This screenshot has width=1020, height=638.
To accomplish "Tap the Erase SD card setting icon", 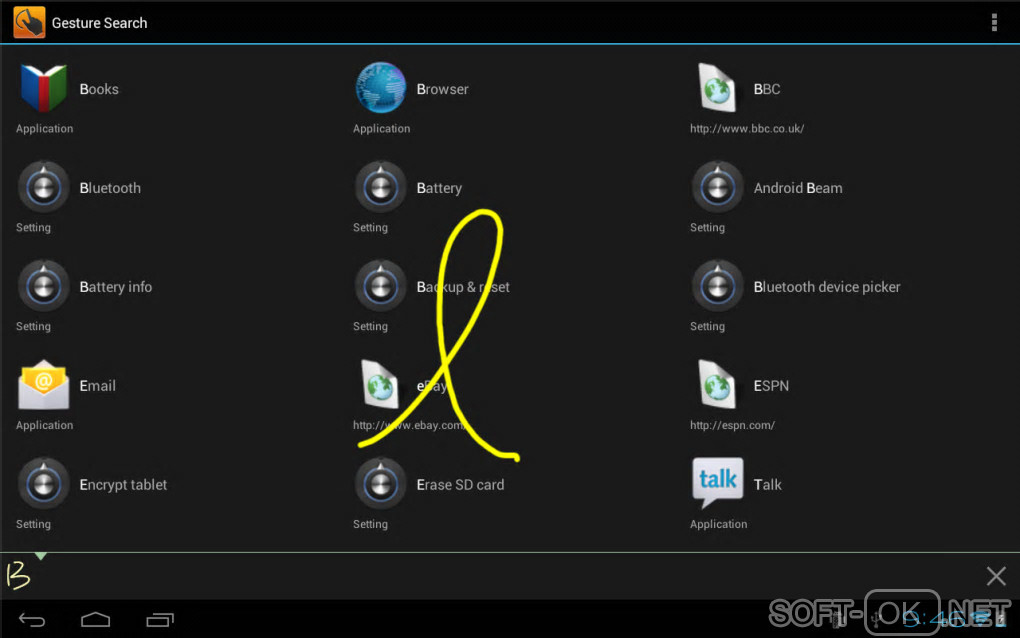I will coord(381,484).
